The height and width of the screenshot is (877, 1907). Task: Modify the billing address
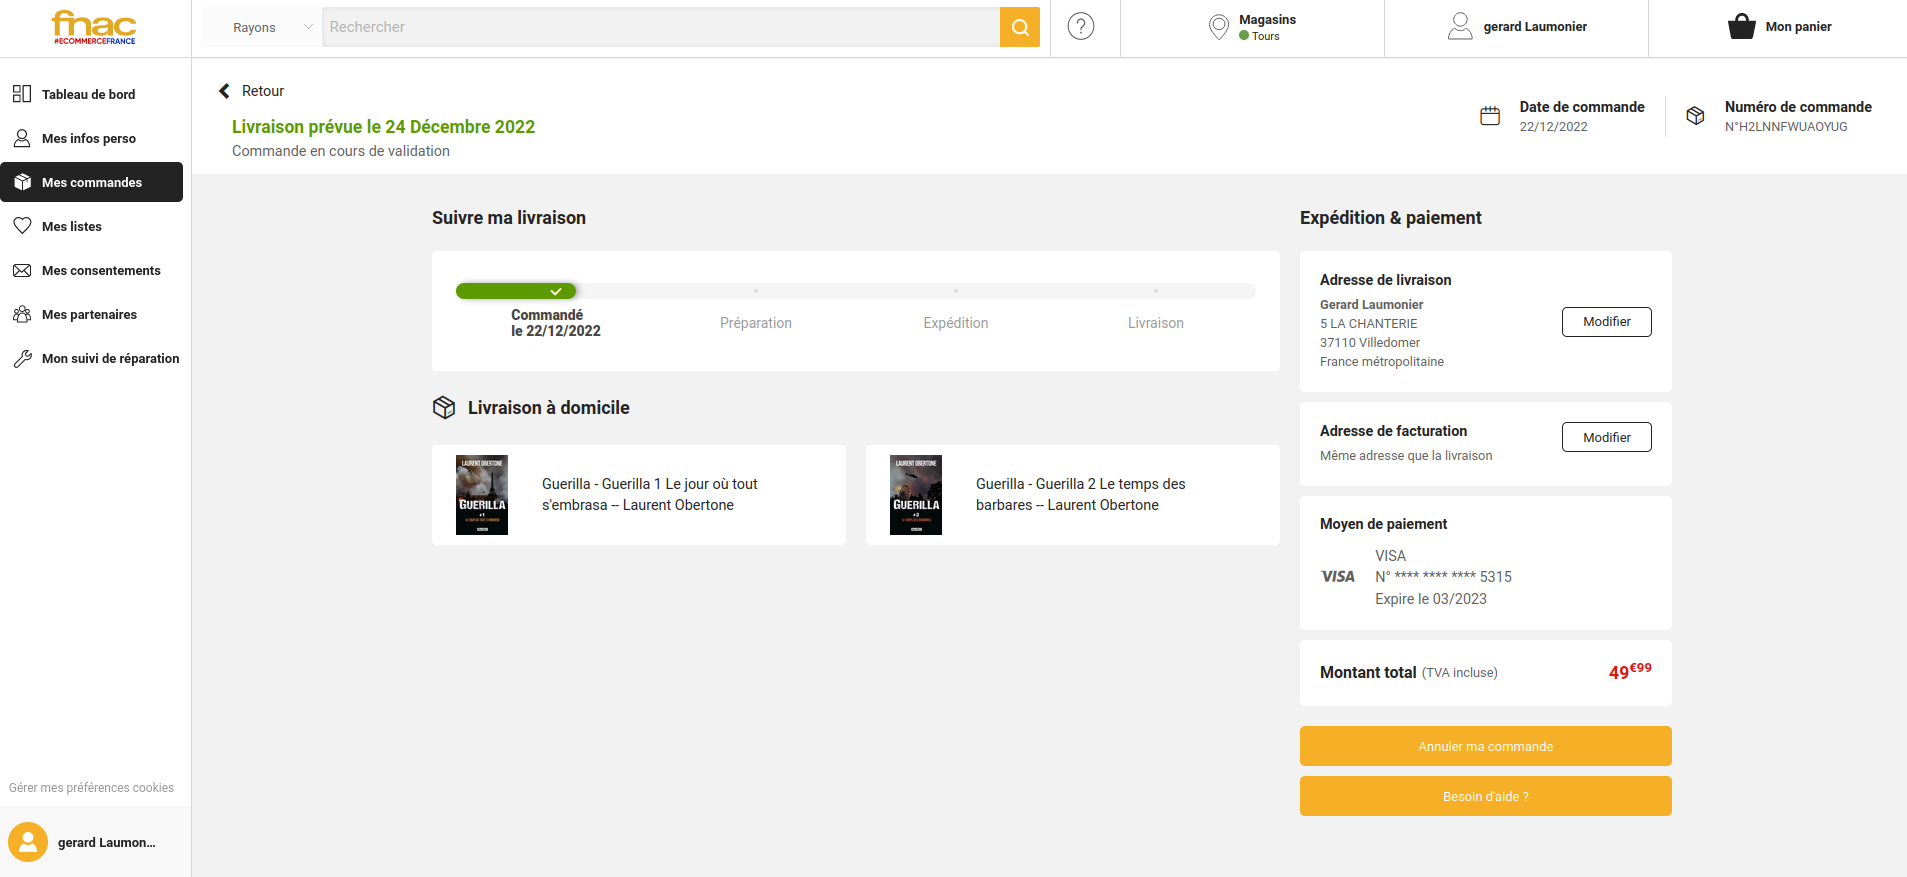1606,437
